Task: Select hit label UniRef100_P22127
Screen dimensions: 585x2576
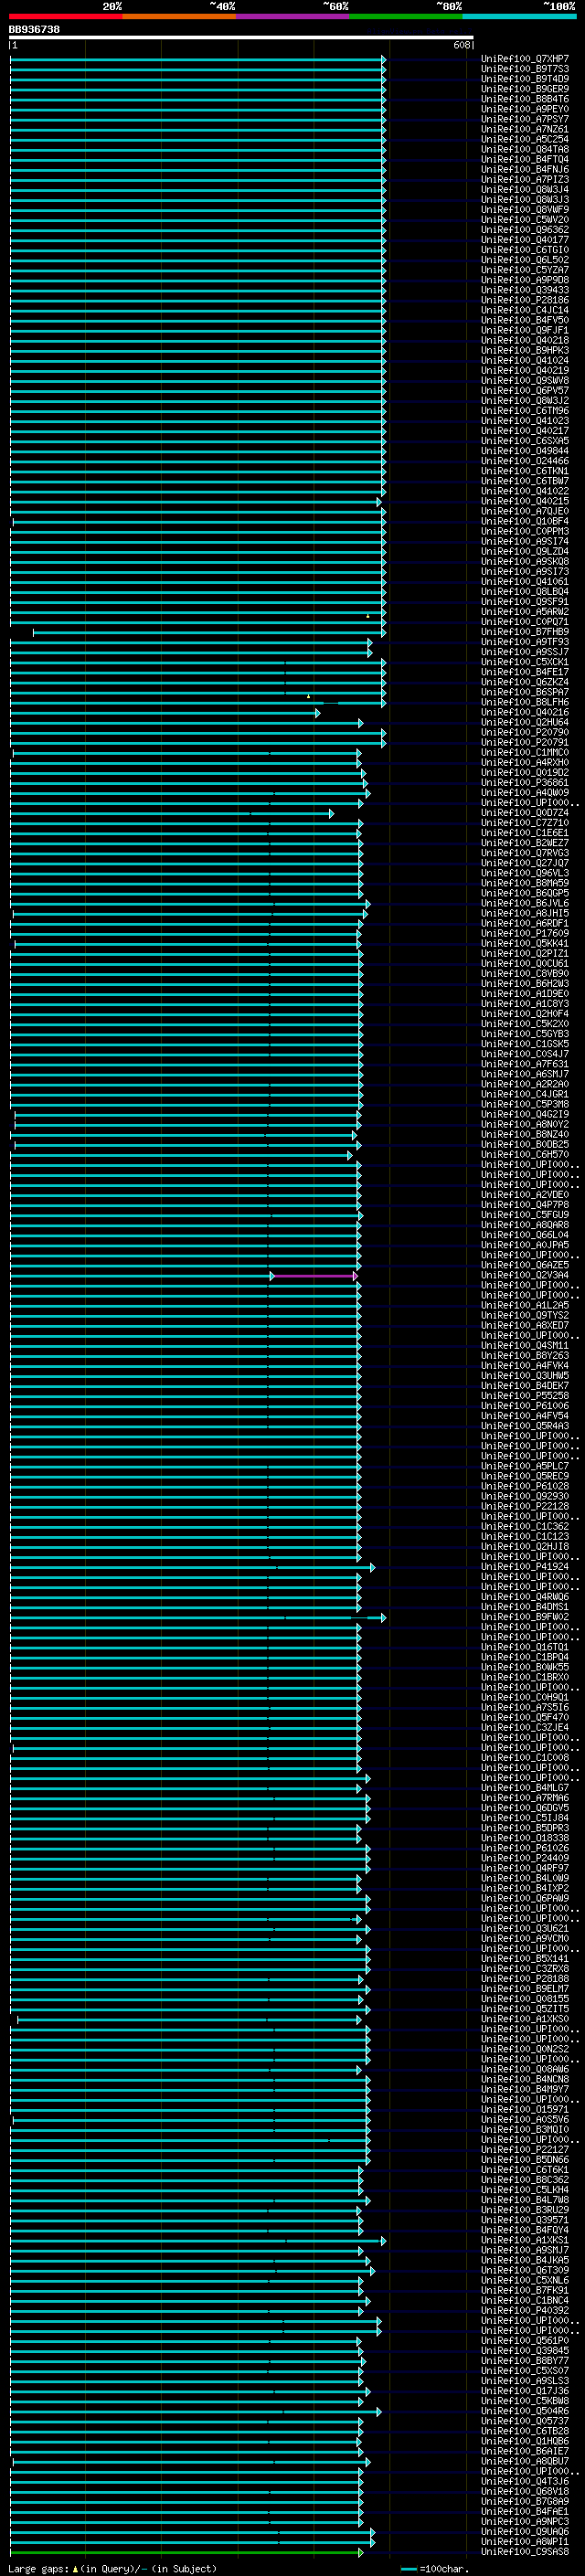Action: tap(524, 2150)
